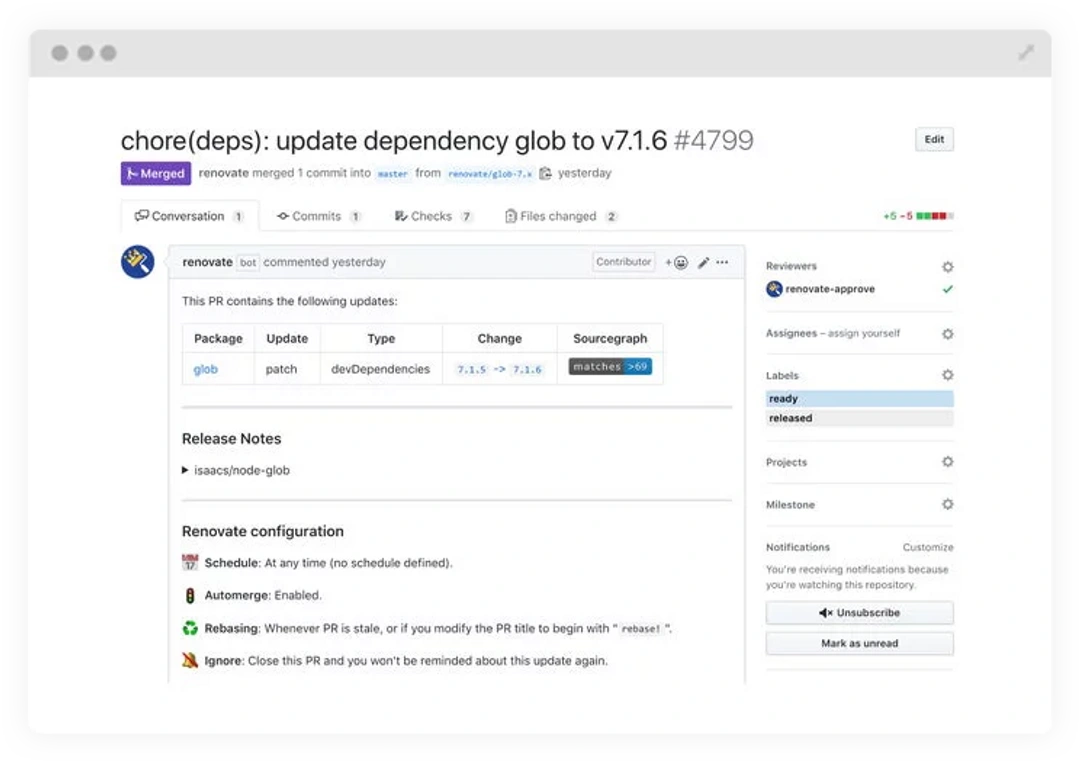Image resolution: width=1080 pixels, height=762 pixels.
Task: Click the Renovate configuration heading
Action: tap(262, 531)
